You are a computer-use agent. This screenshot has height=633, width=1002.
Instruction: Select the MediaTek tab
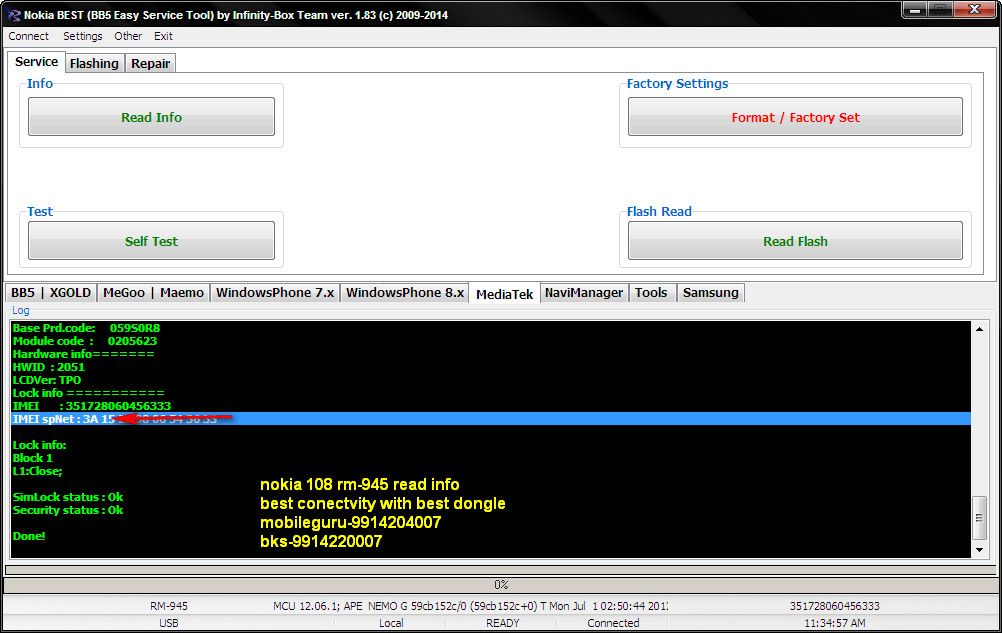[x=504, y=294]
